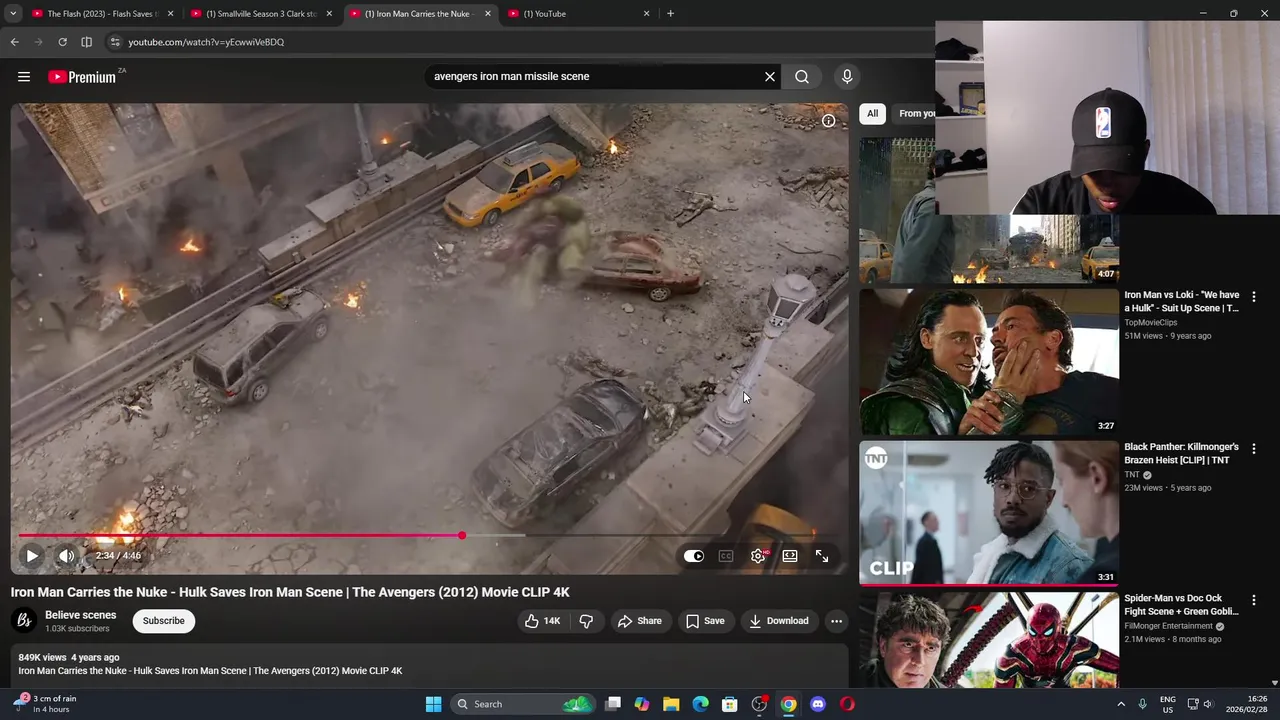Play Black Panther Killmonger clip thumbnail
Screen dimensions: 1280x720
[x=989, y=513]
